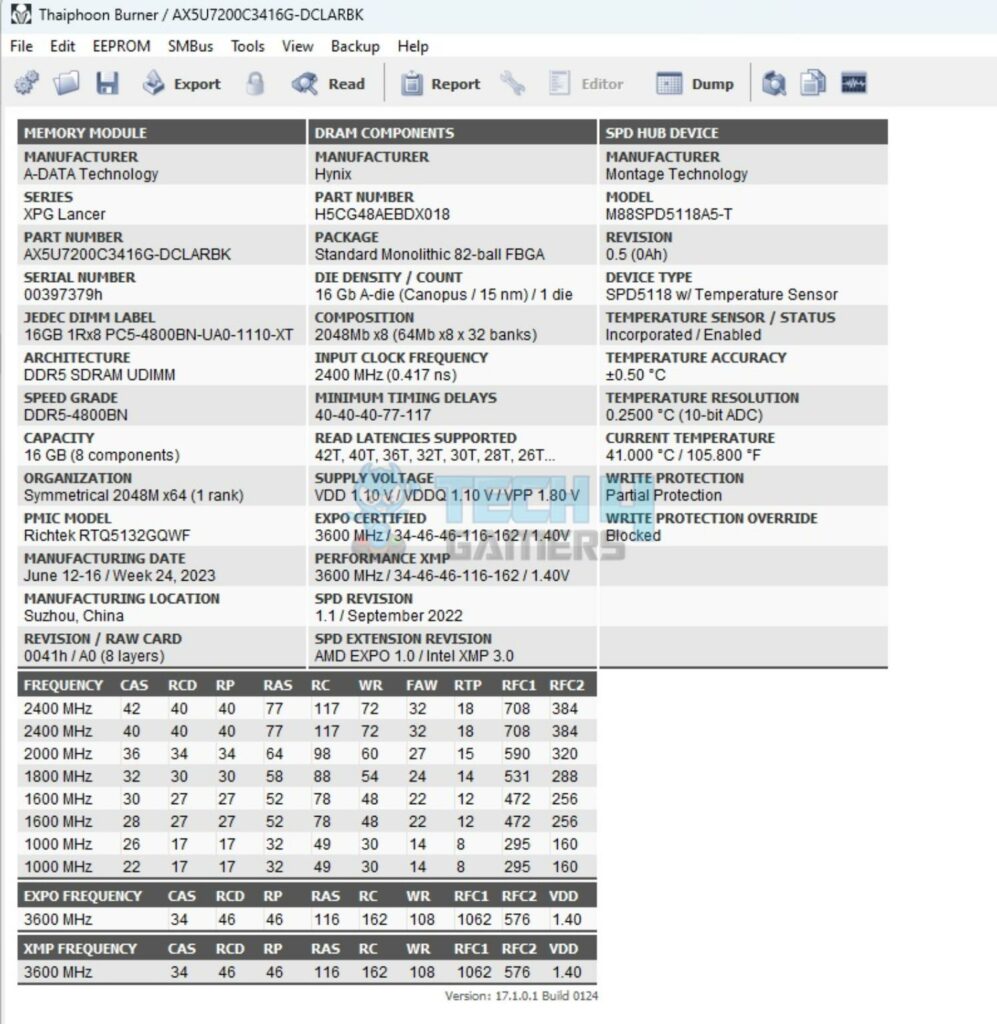This screenshot has height=1024, width=997.
Task: Click the Incorporated / Enabled temperature sensor status
Action: tap(683, 335)
